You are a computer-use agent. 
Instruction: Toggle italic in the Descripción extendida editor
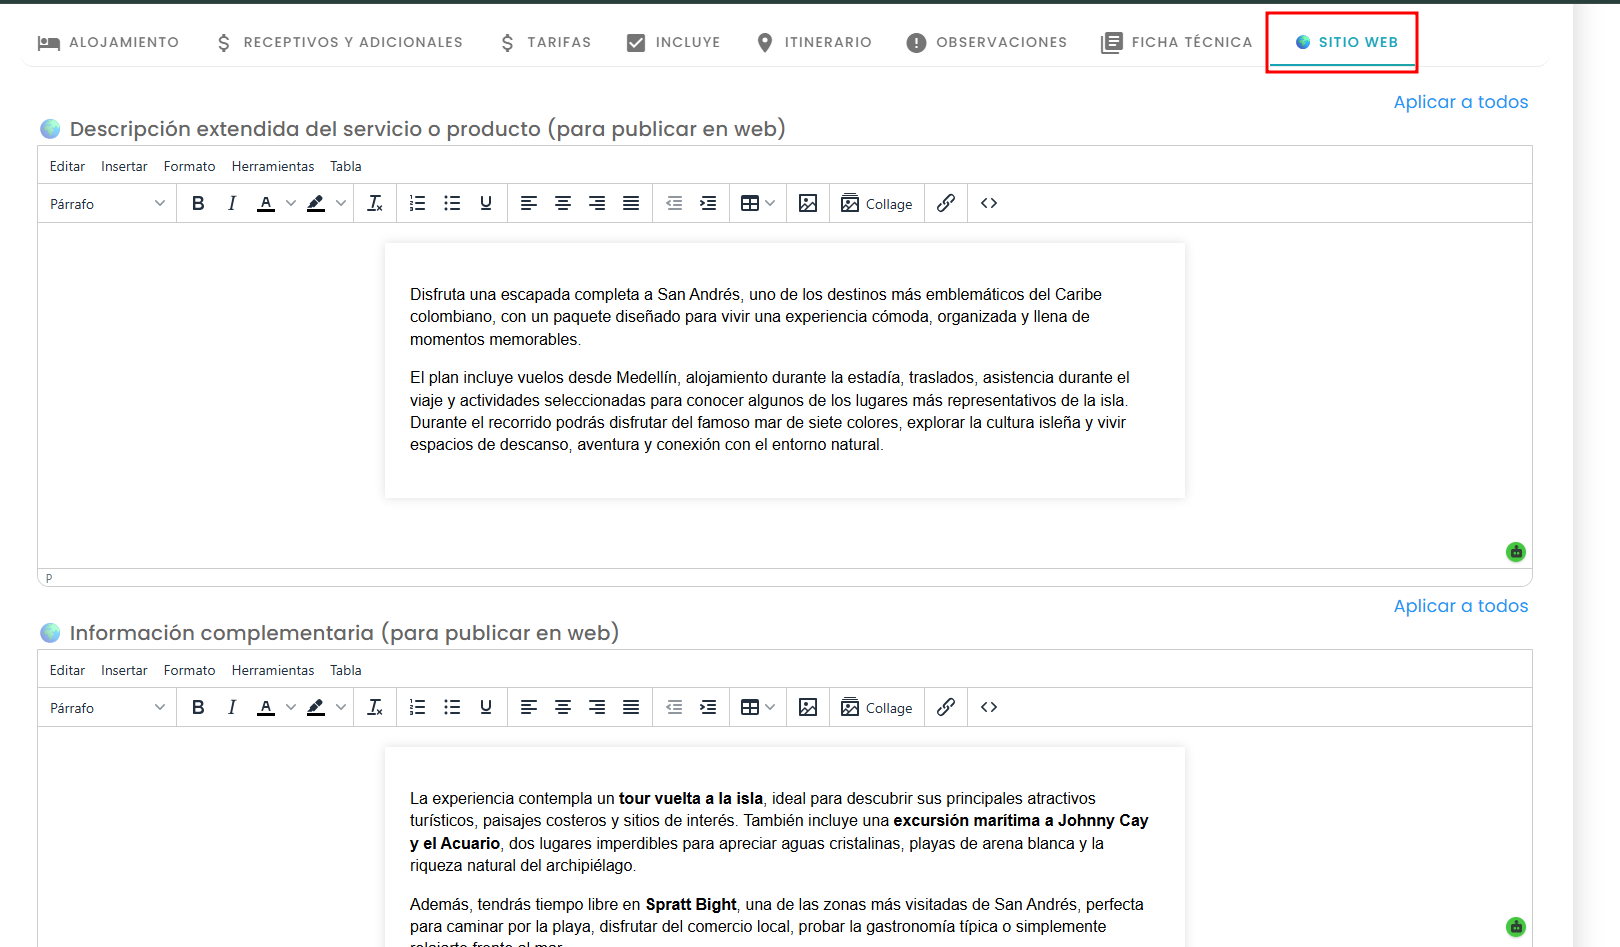(x=232, y=203)
